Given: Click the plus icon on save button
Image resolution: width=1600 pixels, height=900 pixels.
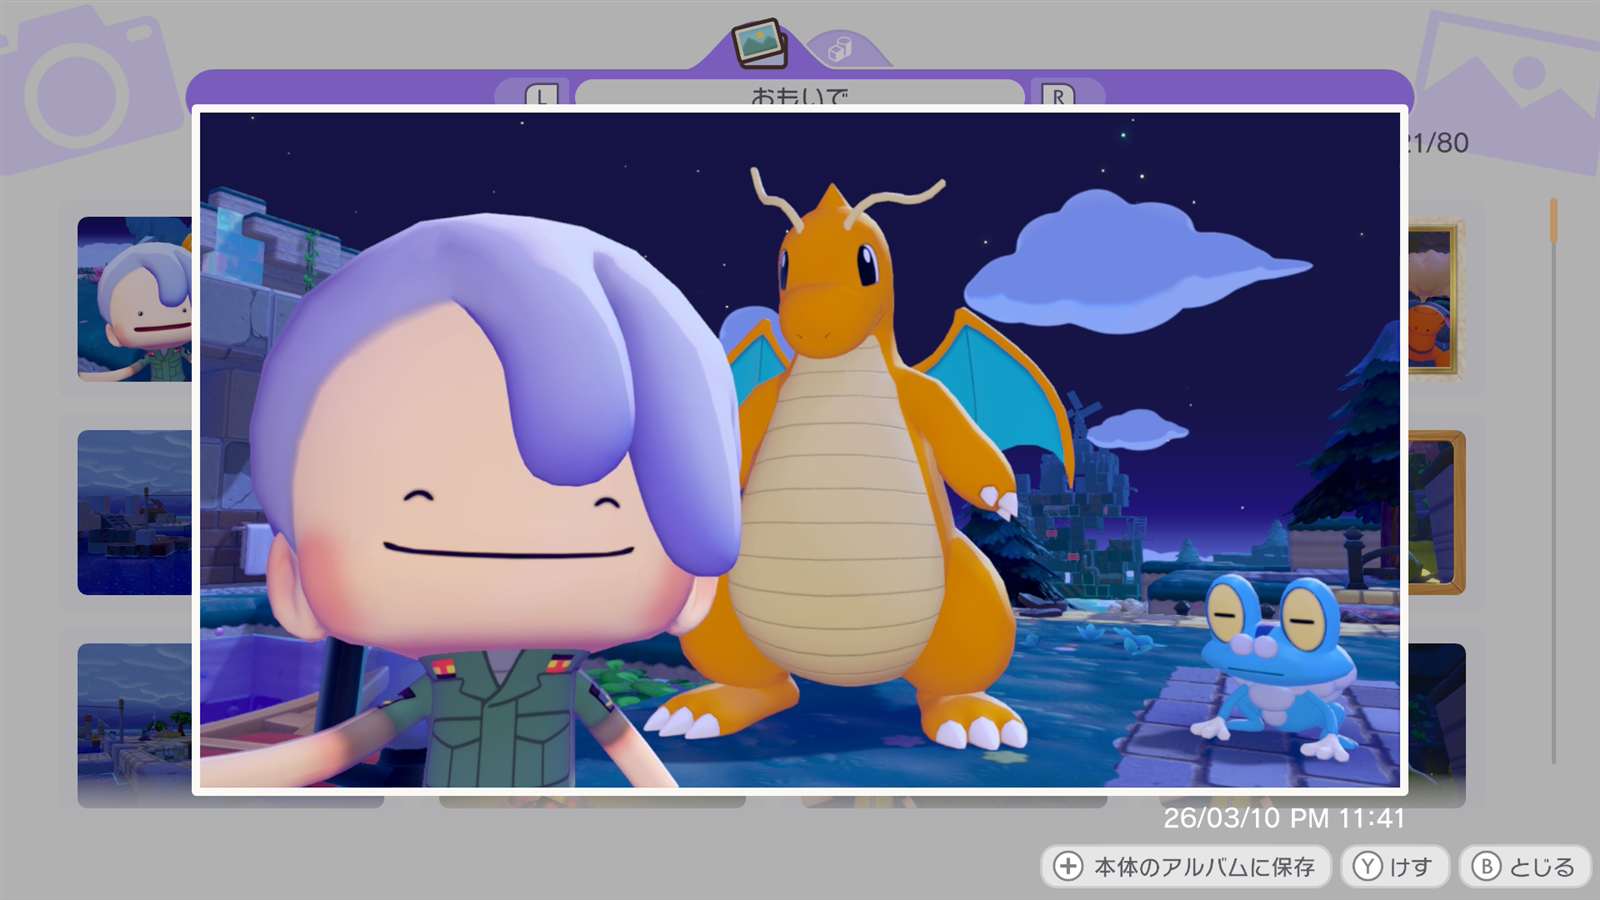Looking at the screenshot, I should point(1068,866).
